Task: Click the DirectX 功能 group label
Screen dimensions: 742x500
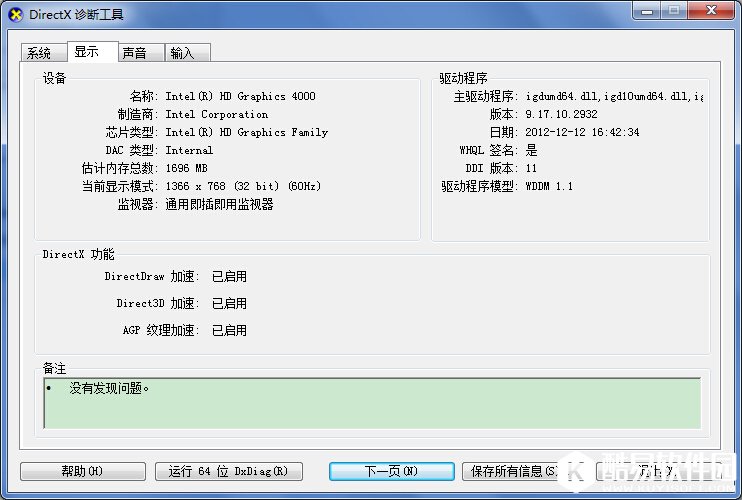Action: (x=79, y=254)
